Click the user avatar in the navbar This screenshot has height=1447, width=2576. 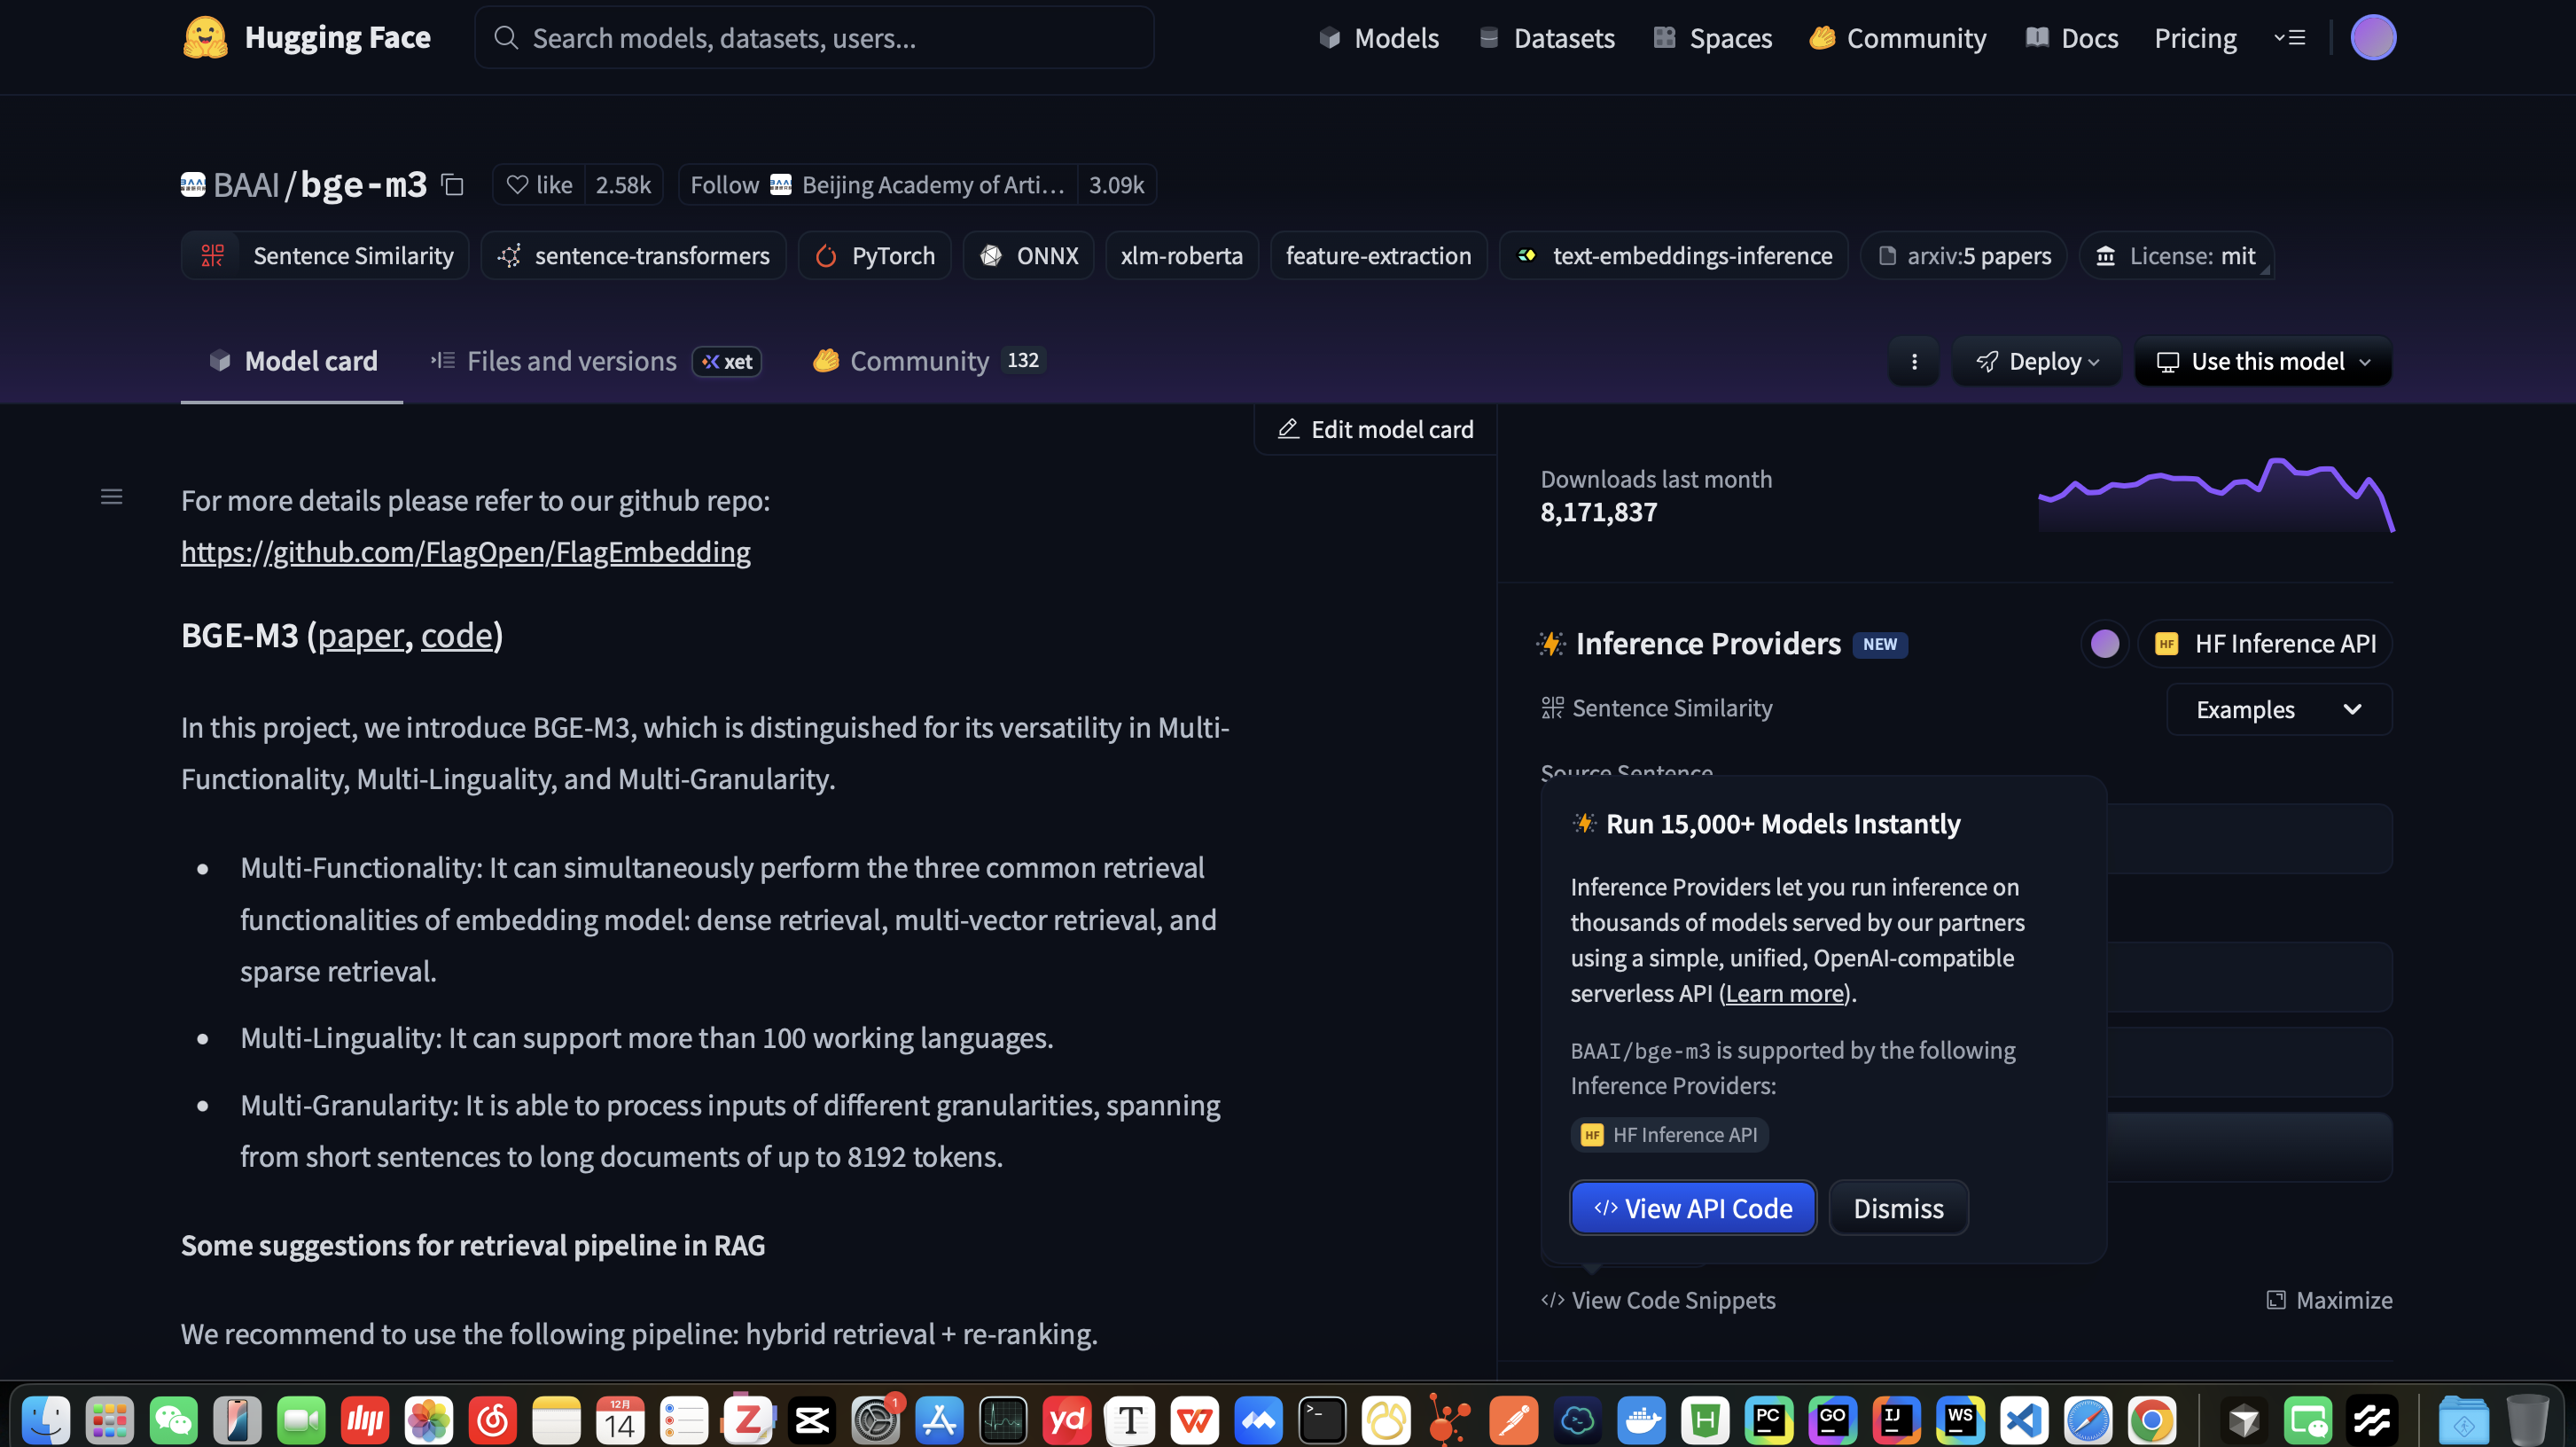coord(2372,38)
